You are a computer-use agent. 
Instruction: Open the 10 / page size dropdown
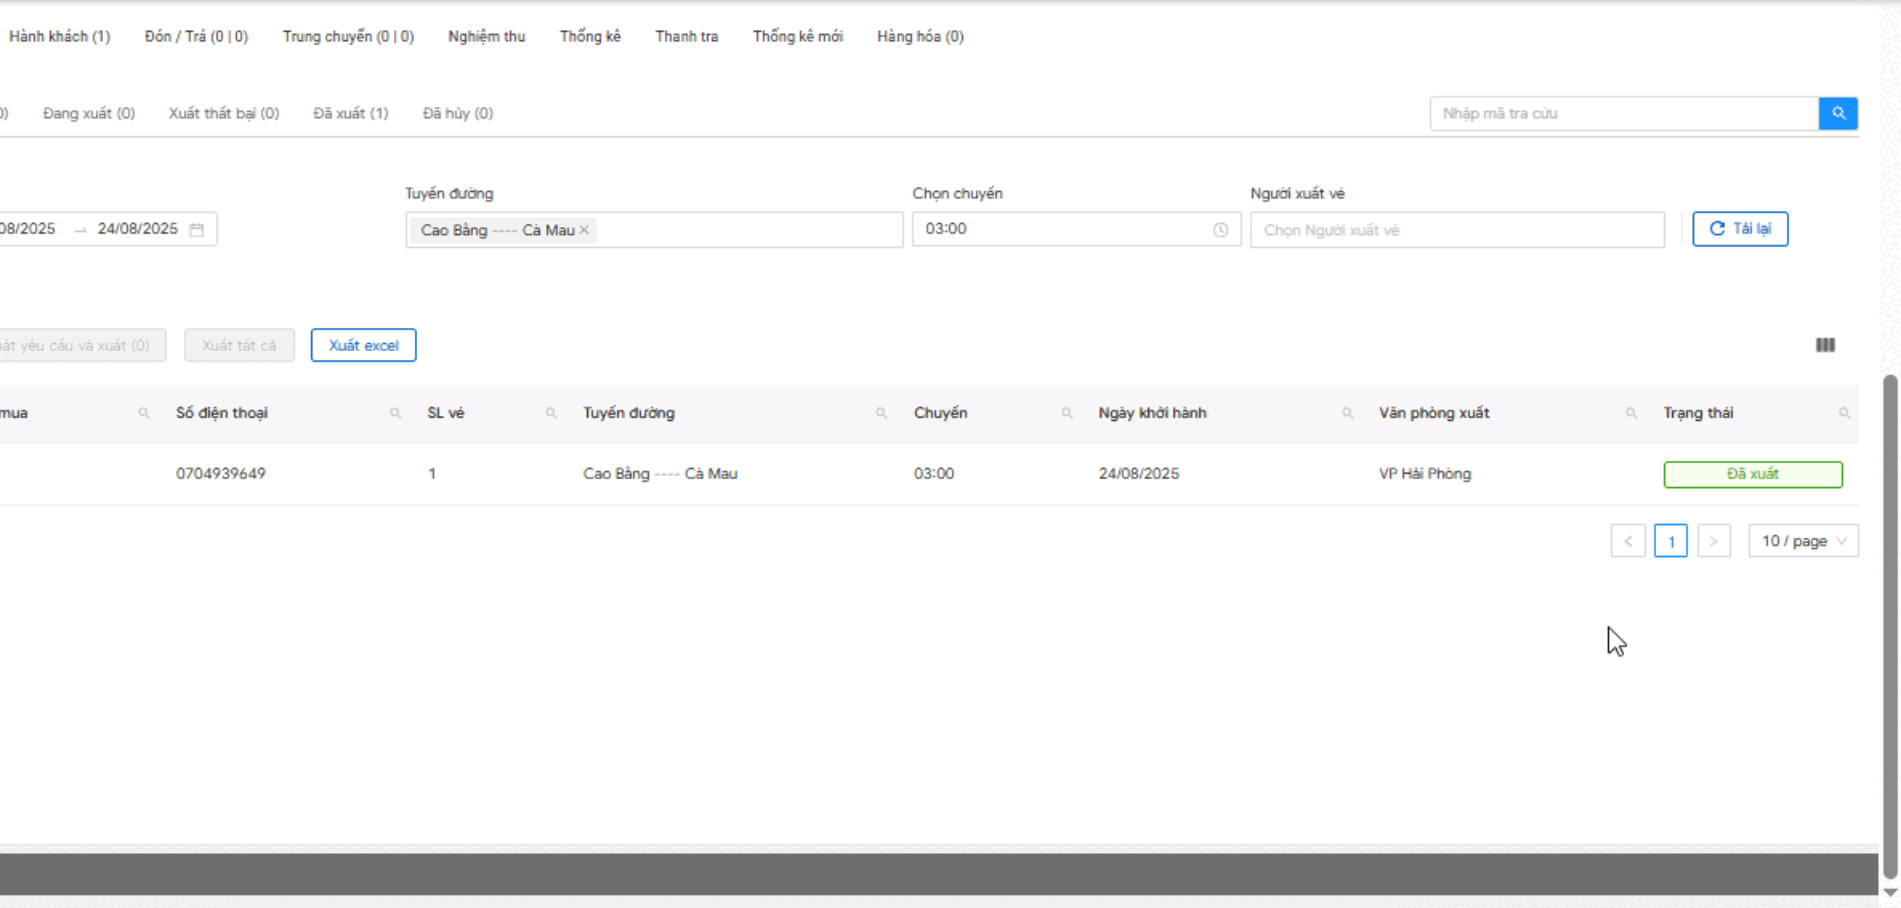[1803, 541]
